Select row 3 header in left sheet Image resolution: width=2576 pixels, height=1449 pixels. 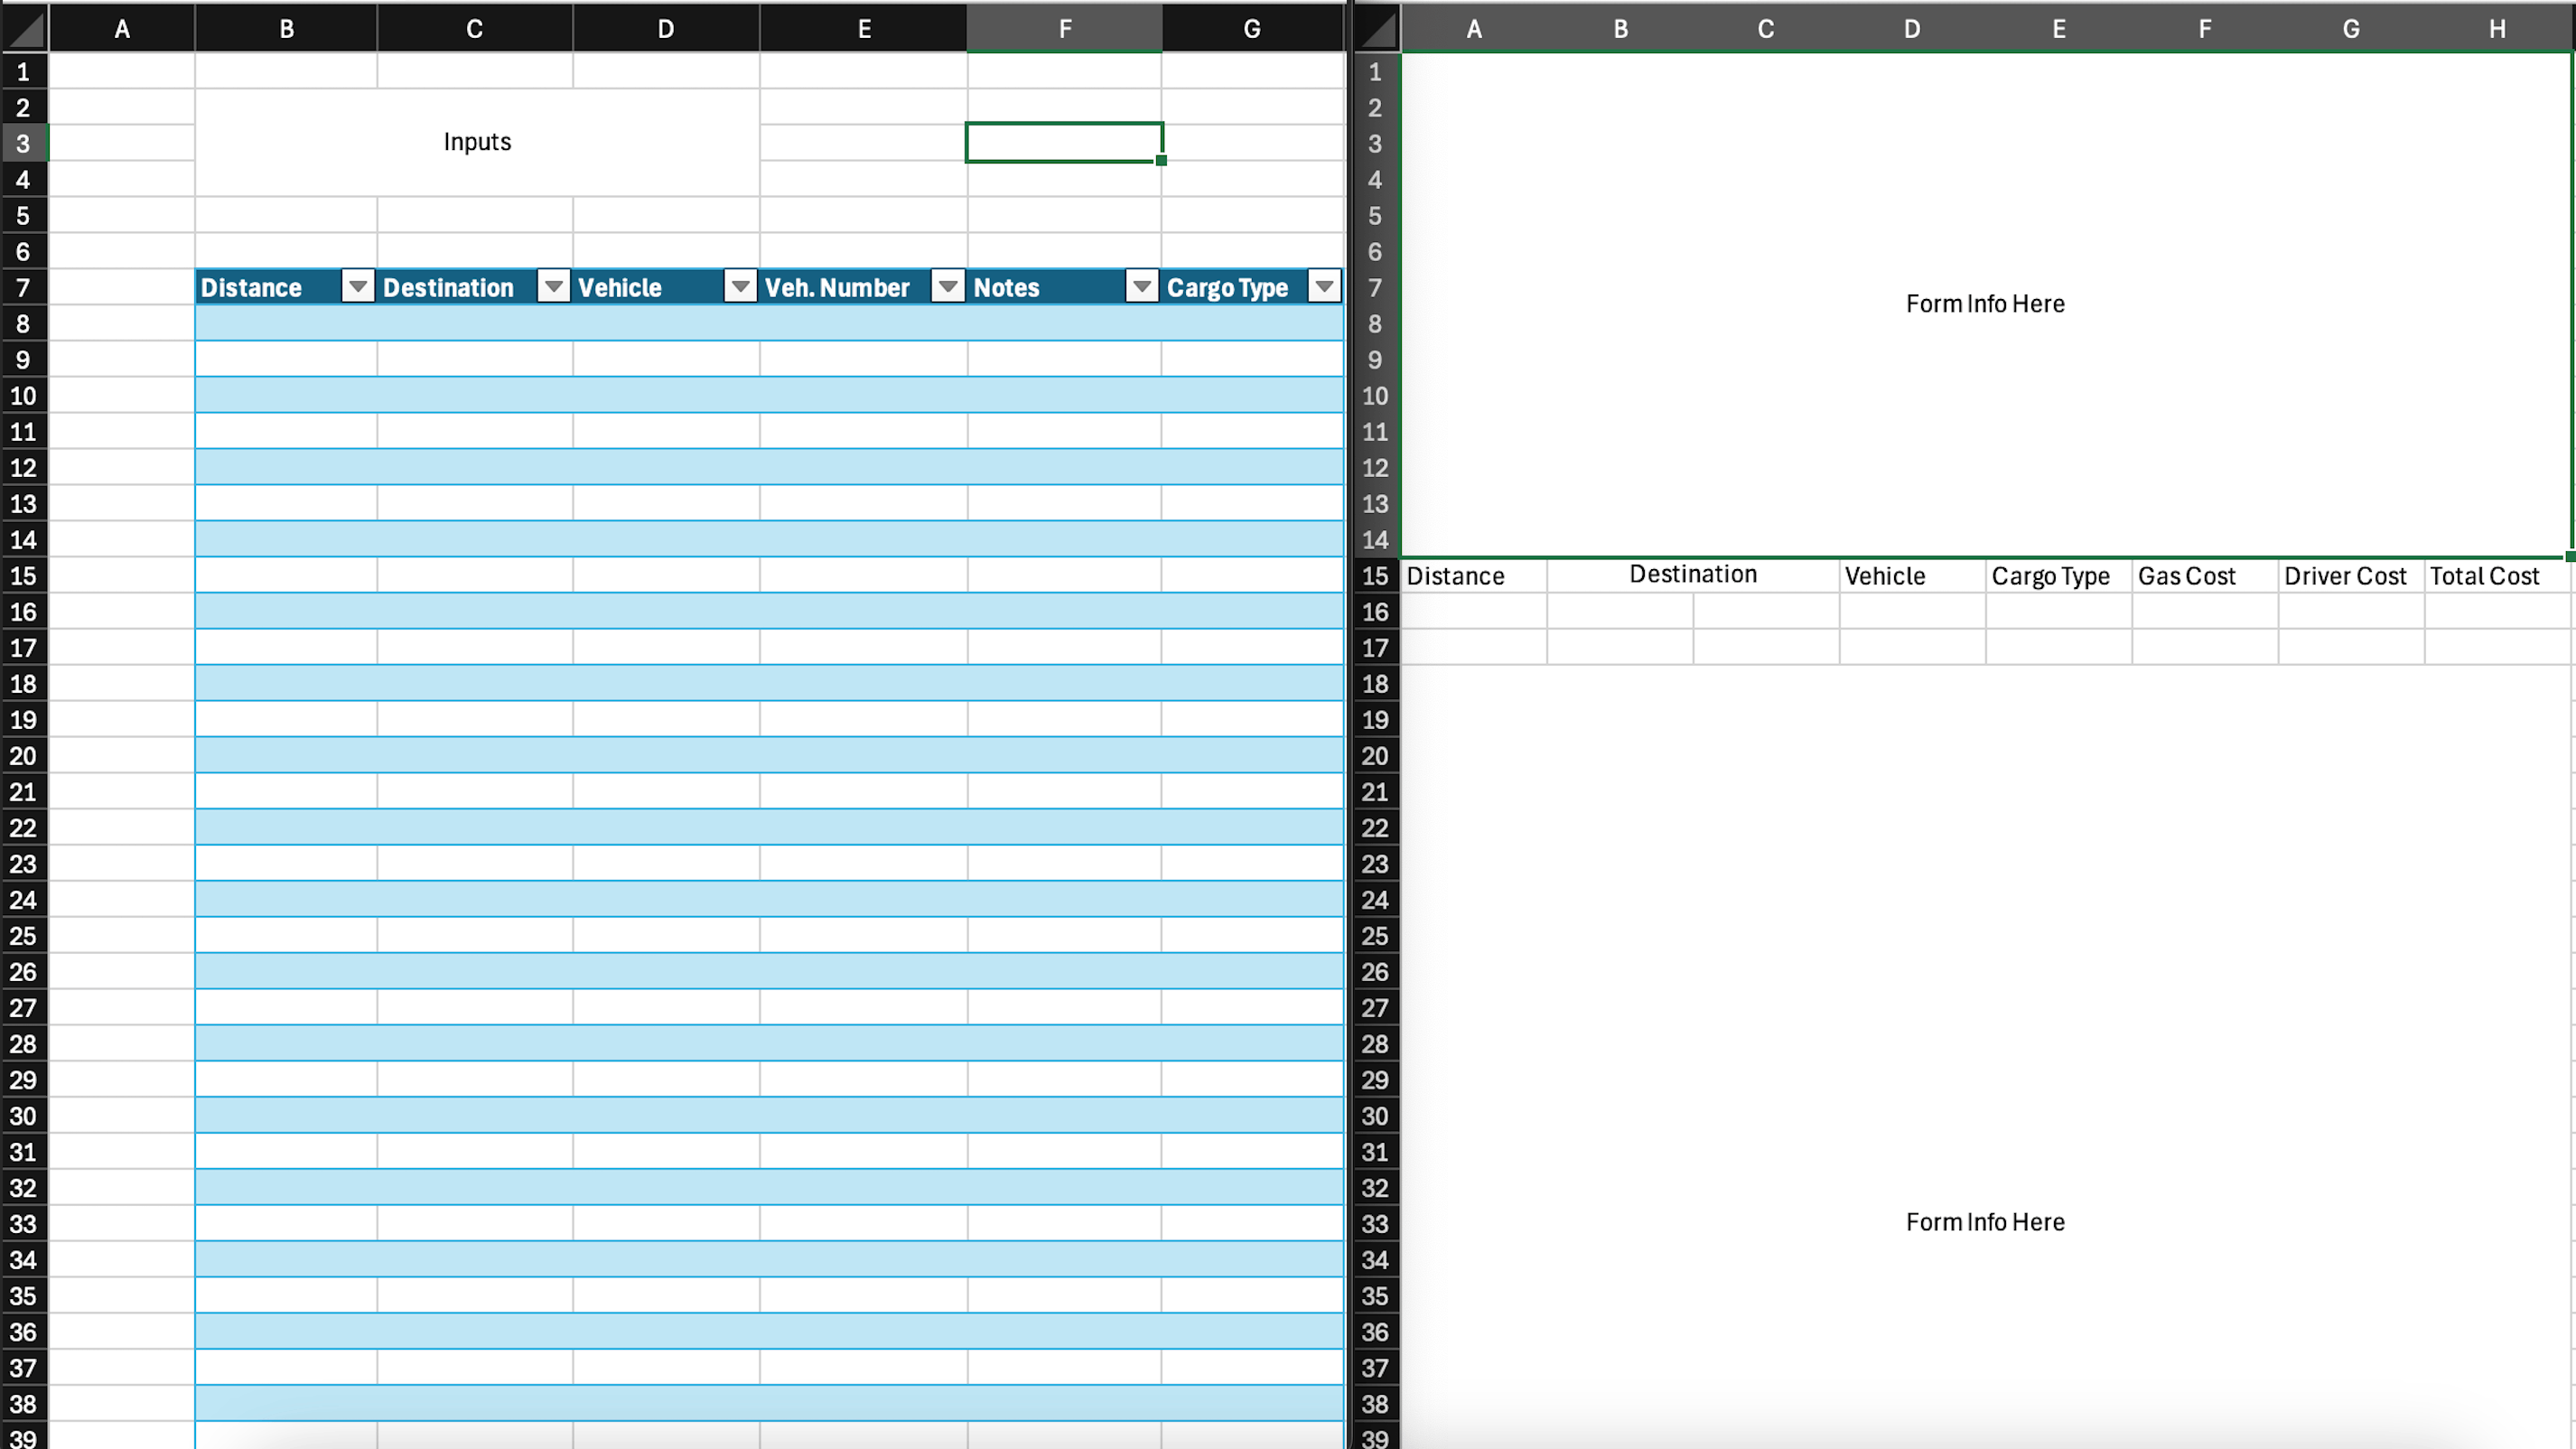(24, 143)
